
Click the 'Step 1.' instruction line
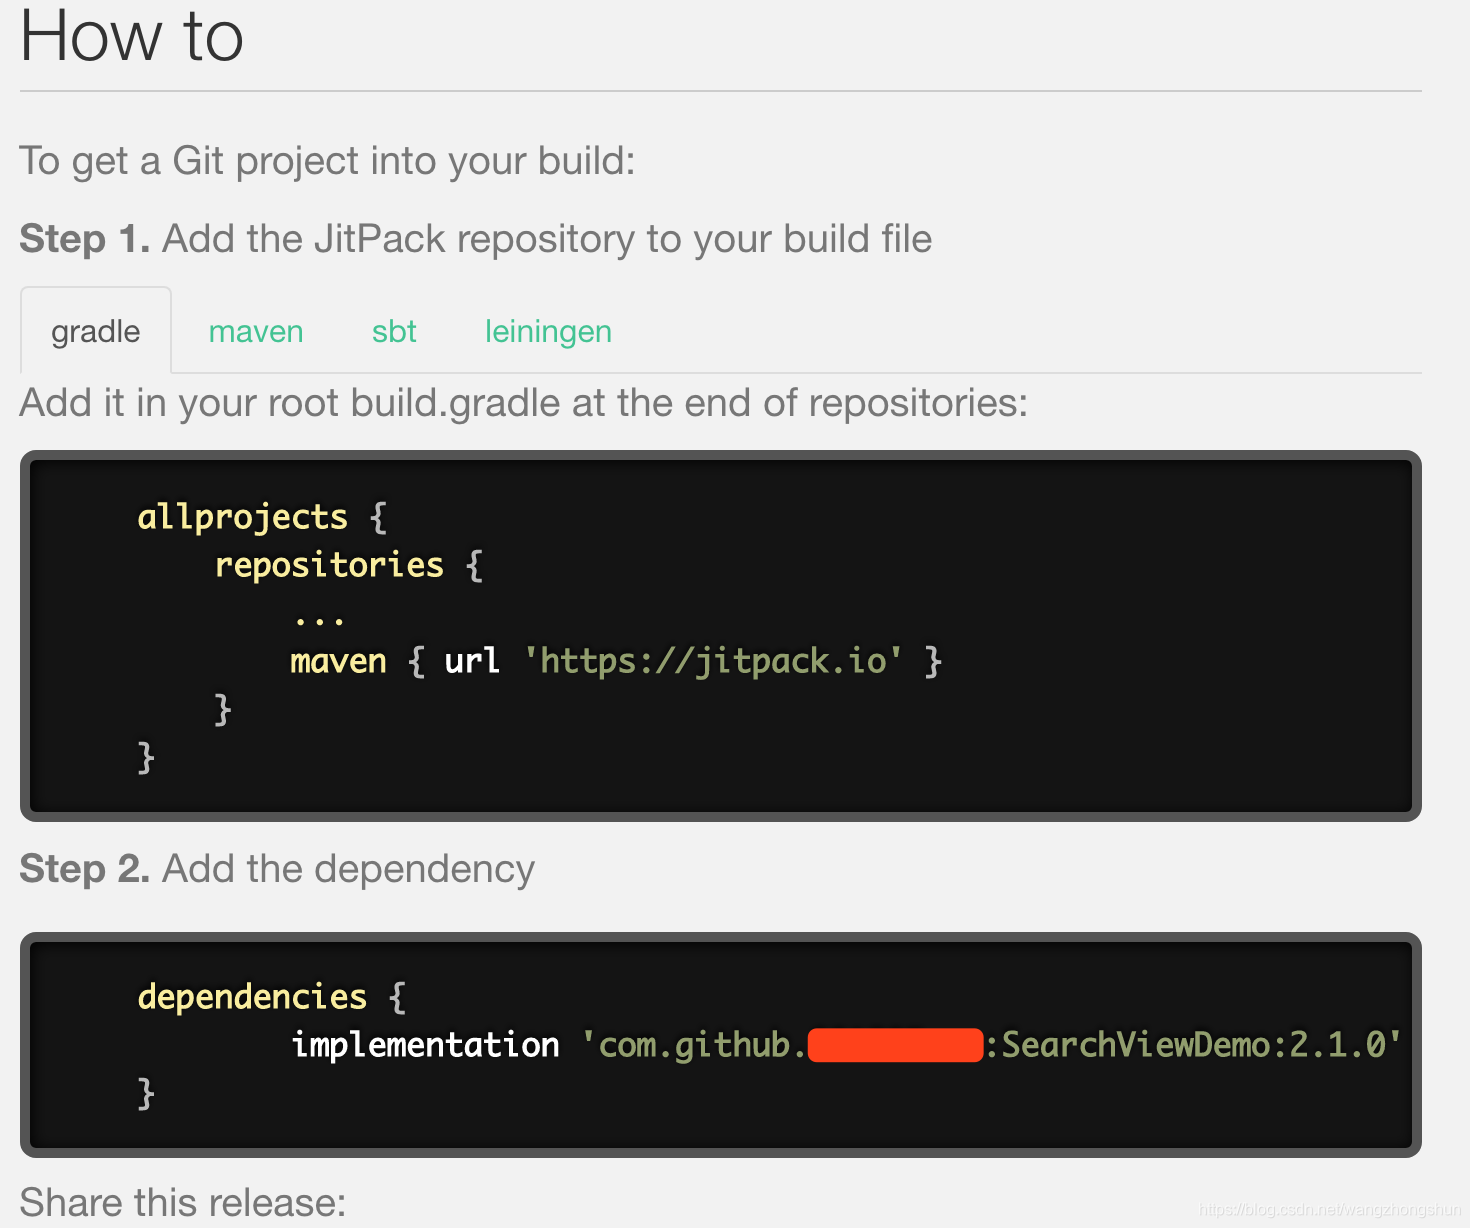[476, 240]
